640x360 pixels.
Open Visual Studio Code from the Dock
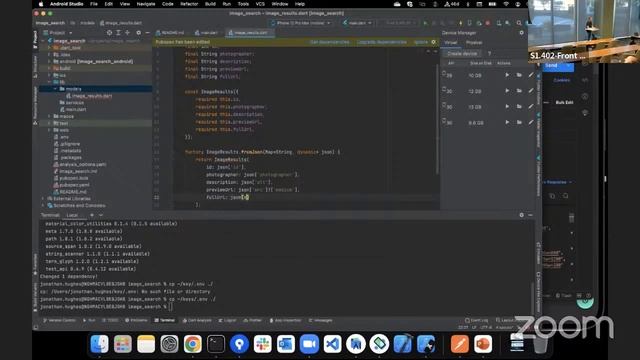332,344
